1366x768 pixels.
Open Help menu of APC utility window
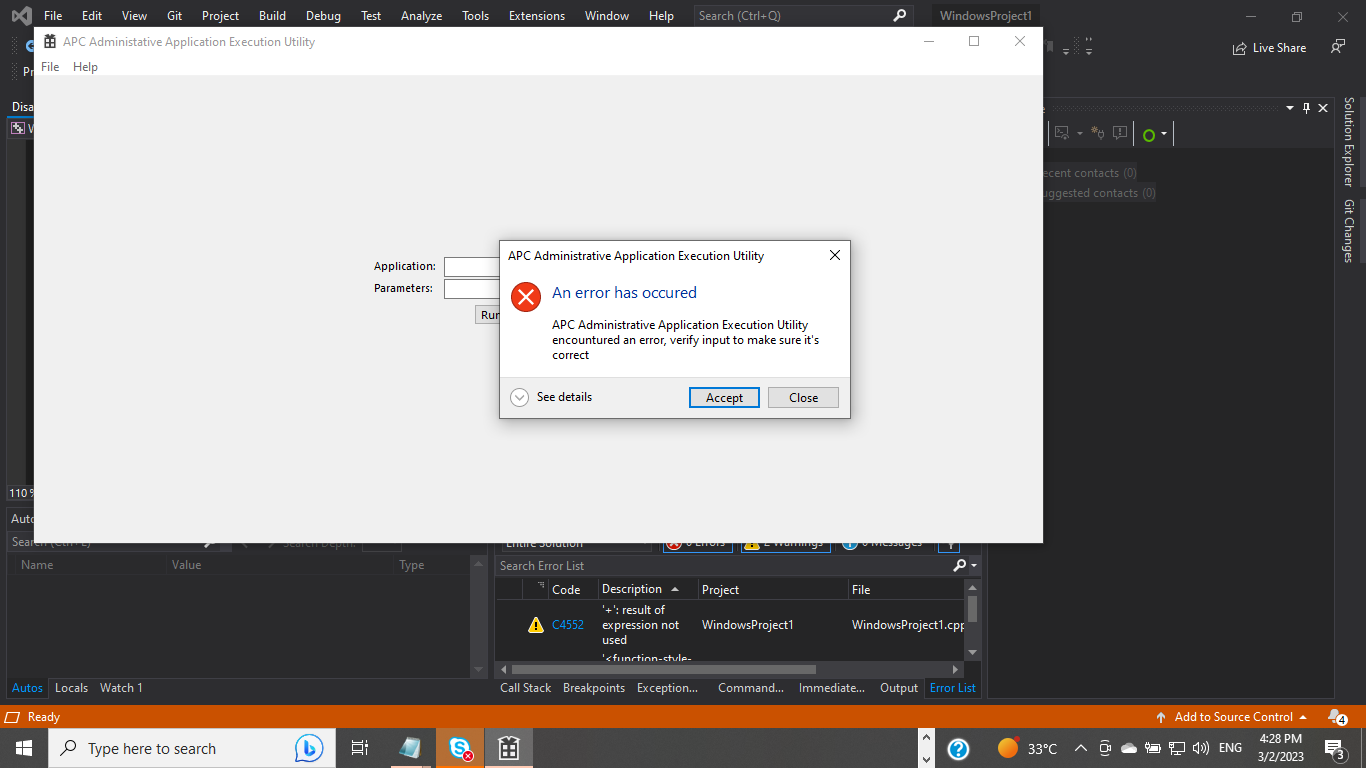click(x=86, y=67)
